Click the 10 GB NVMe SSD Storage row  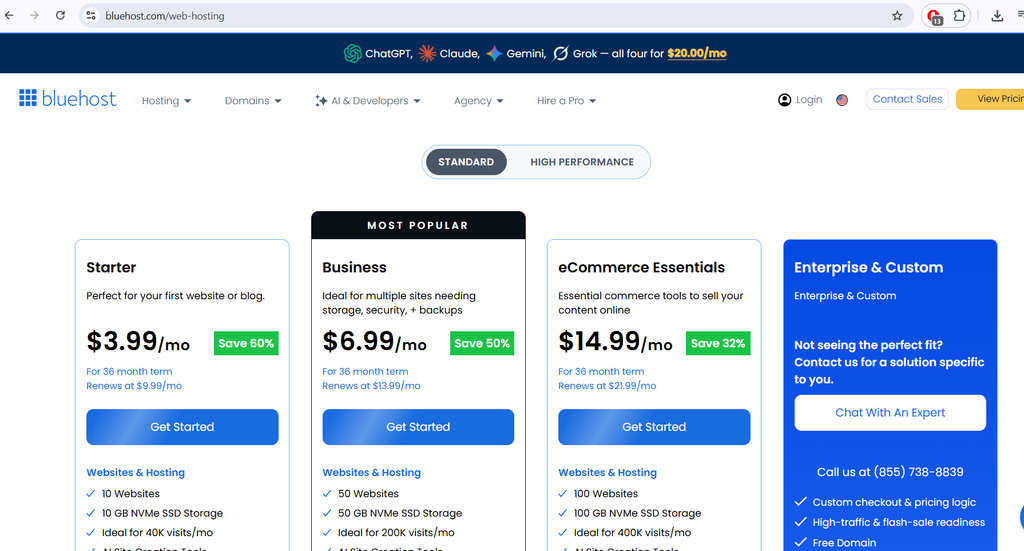(155, 513)
